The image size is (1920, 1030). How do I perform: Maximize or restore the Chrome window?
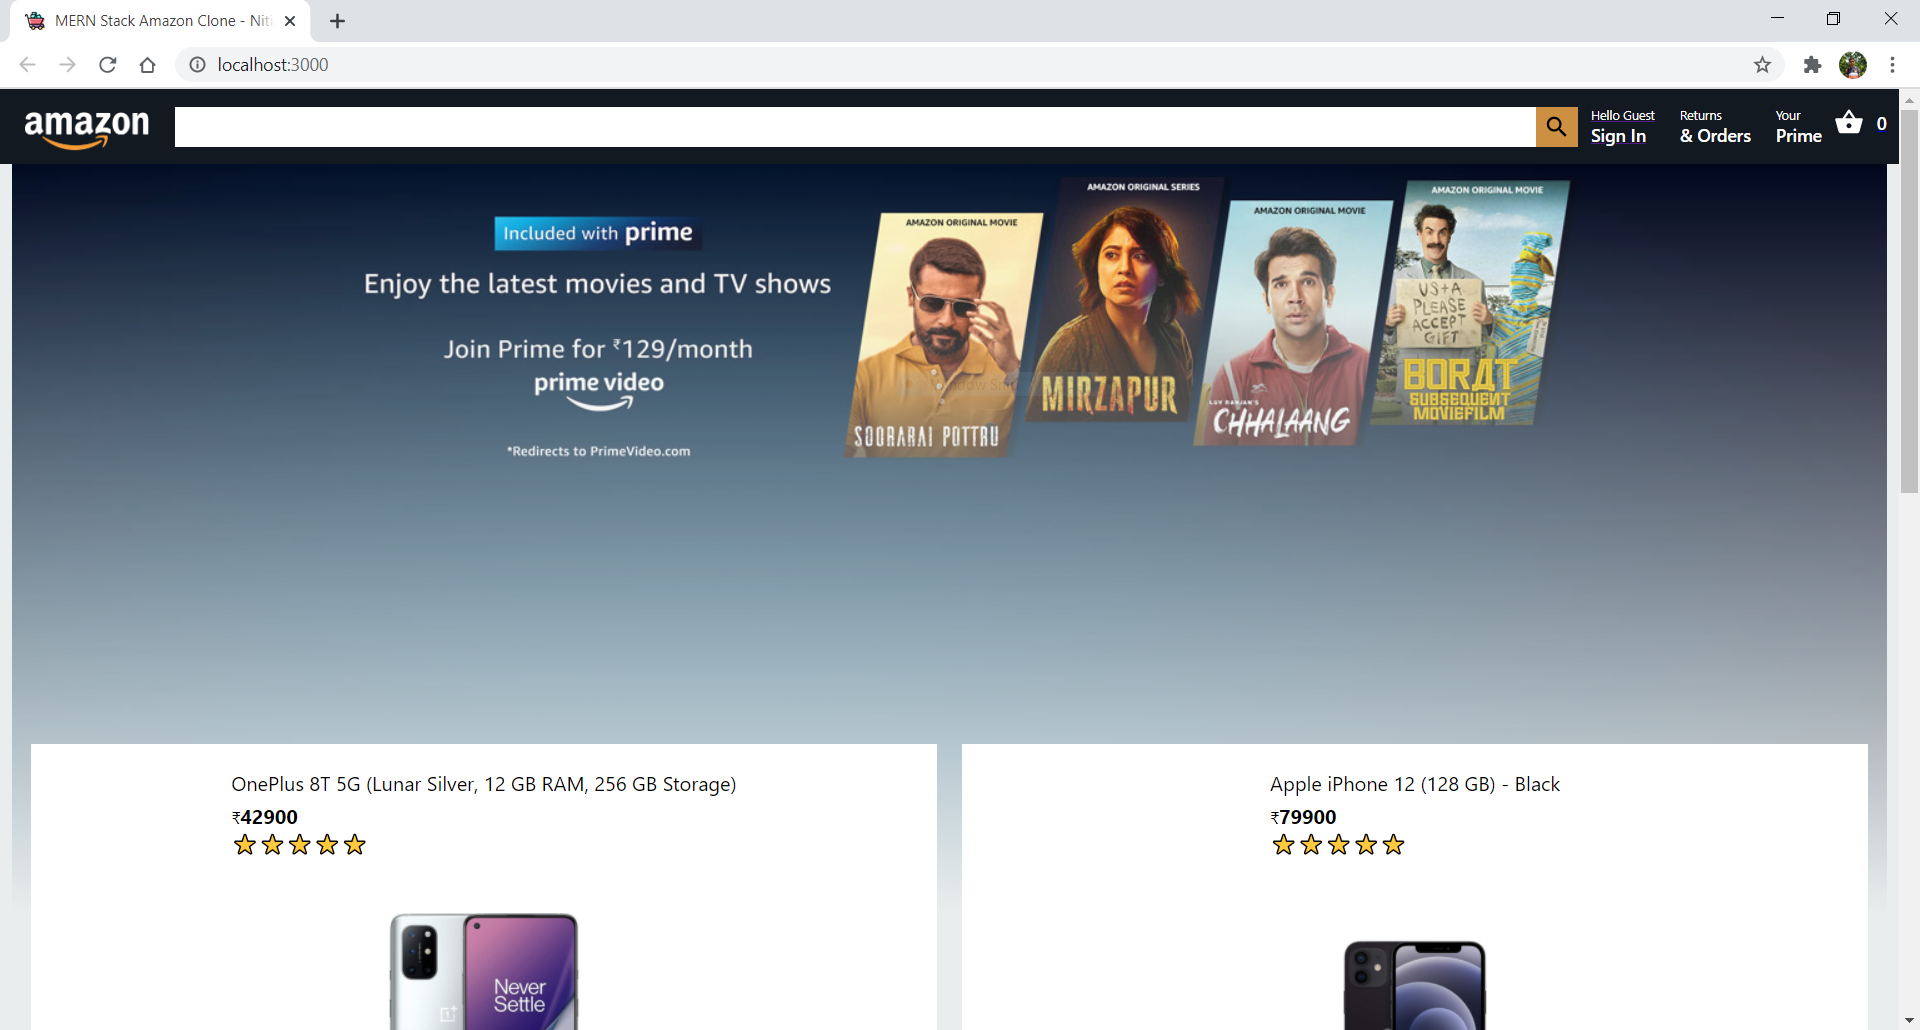pos(1833,19)
